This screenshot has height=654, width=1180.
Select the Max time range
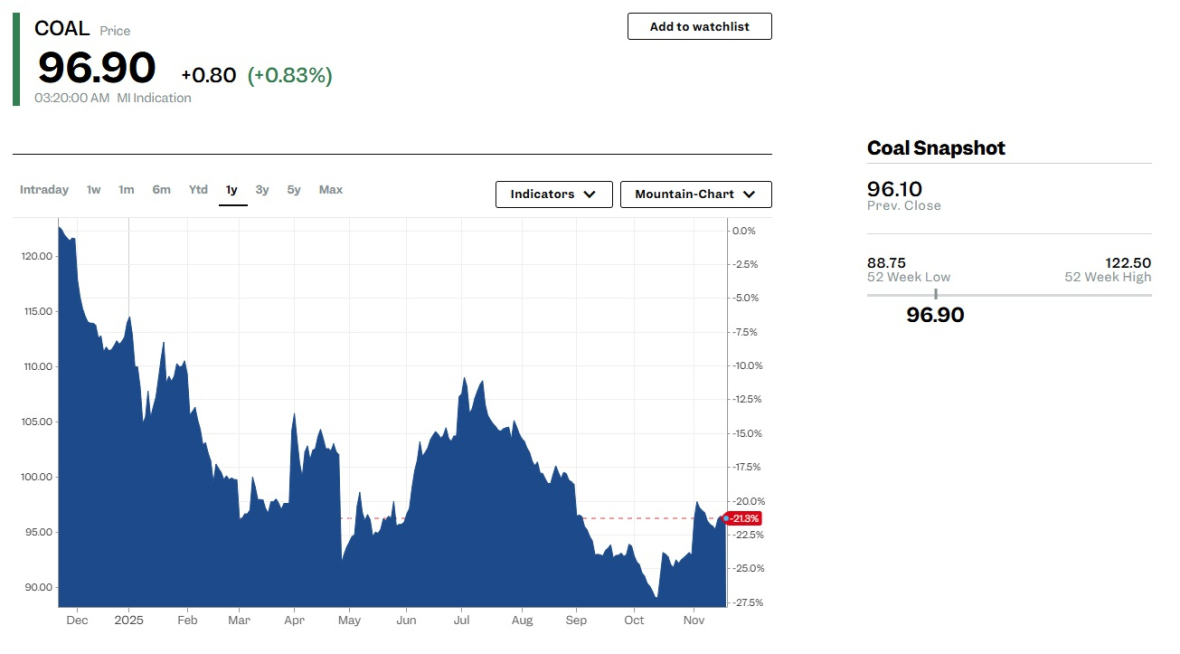(330, 190)
